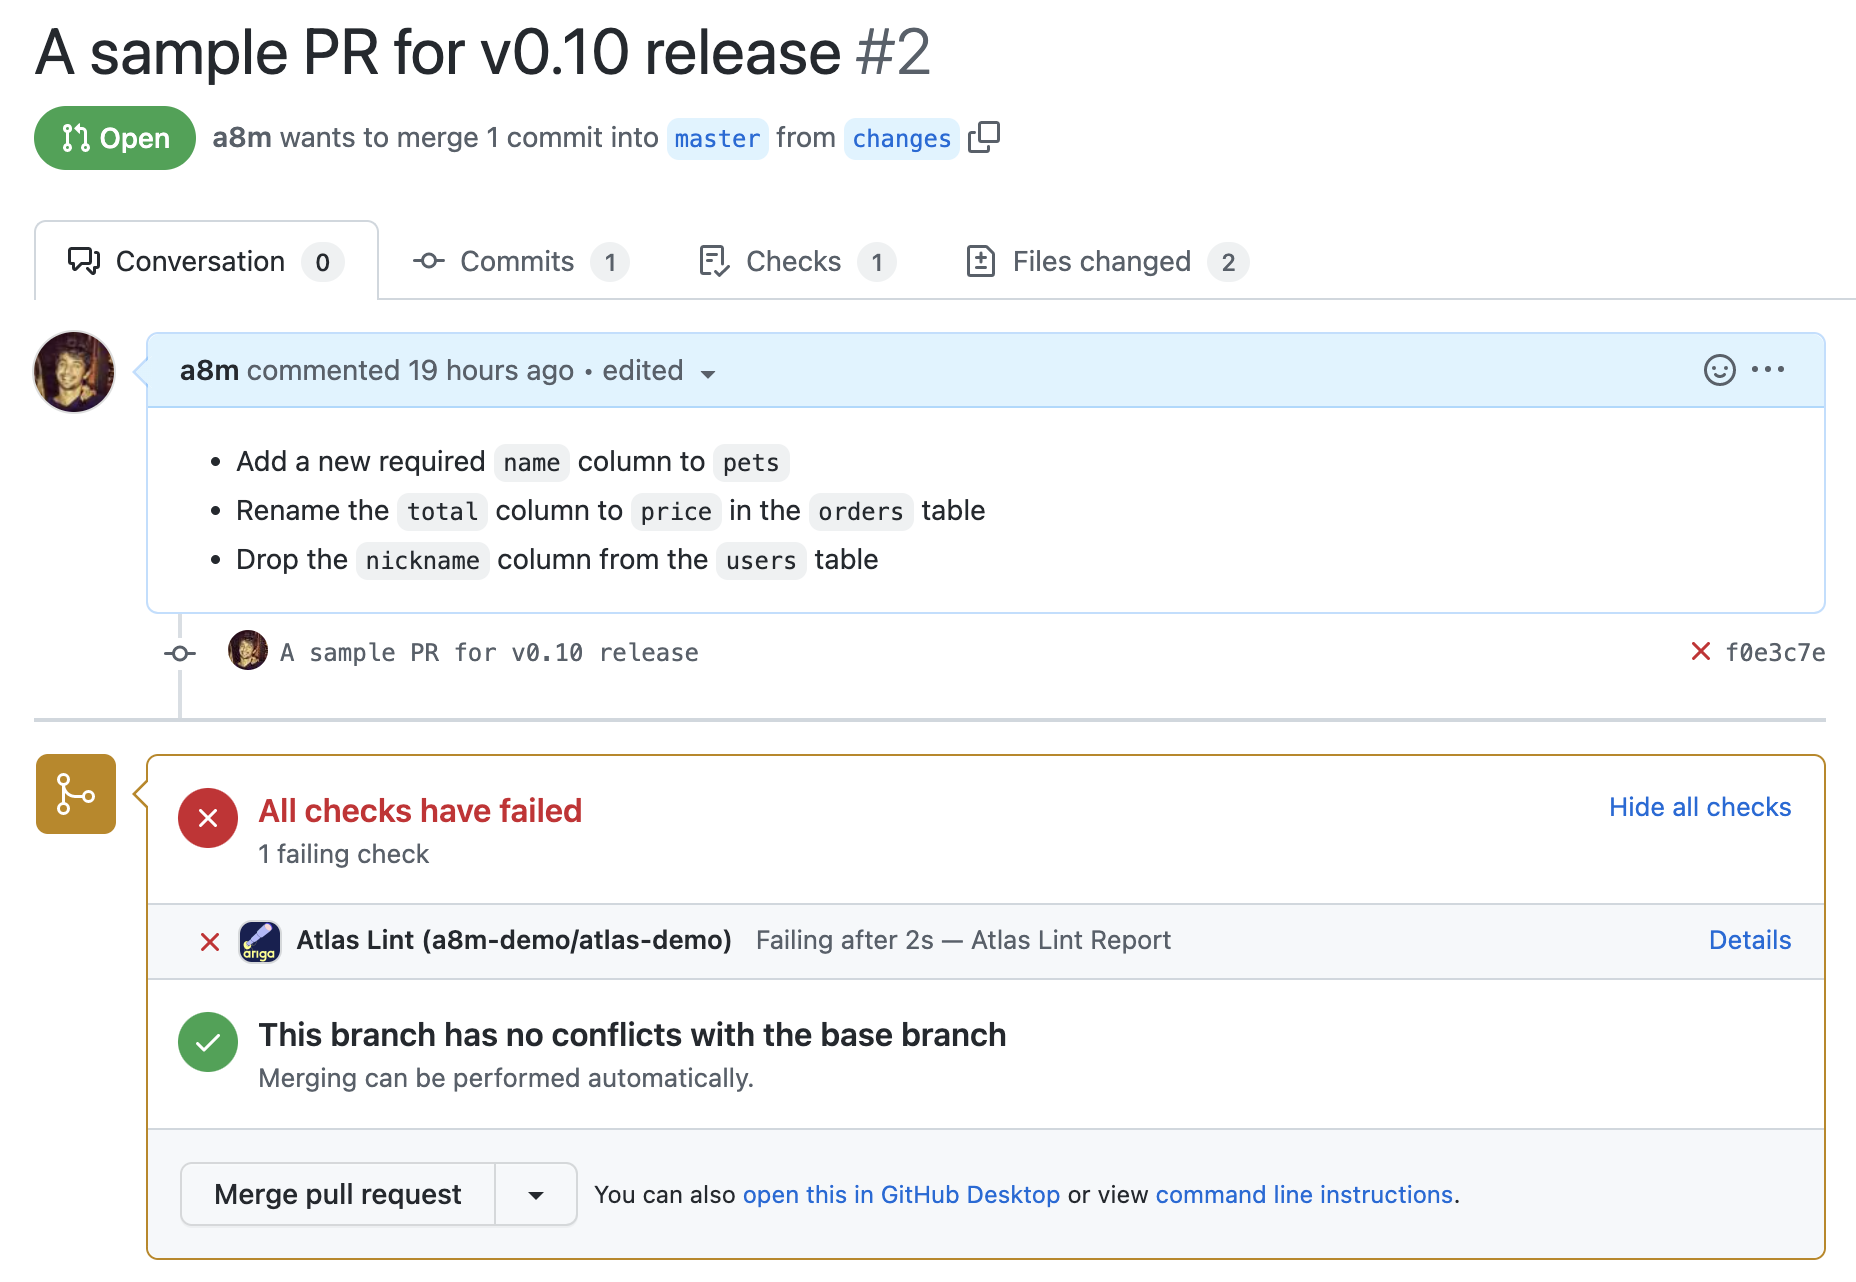The width and height of the screenshot is (1856, 1282).
Task: Click the failing check X beside Atlas Lint
Action: [209, 941]
